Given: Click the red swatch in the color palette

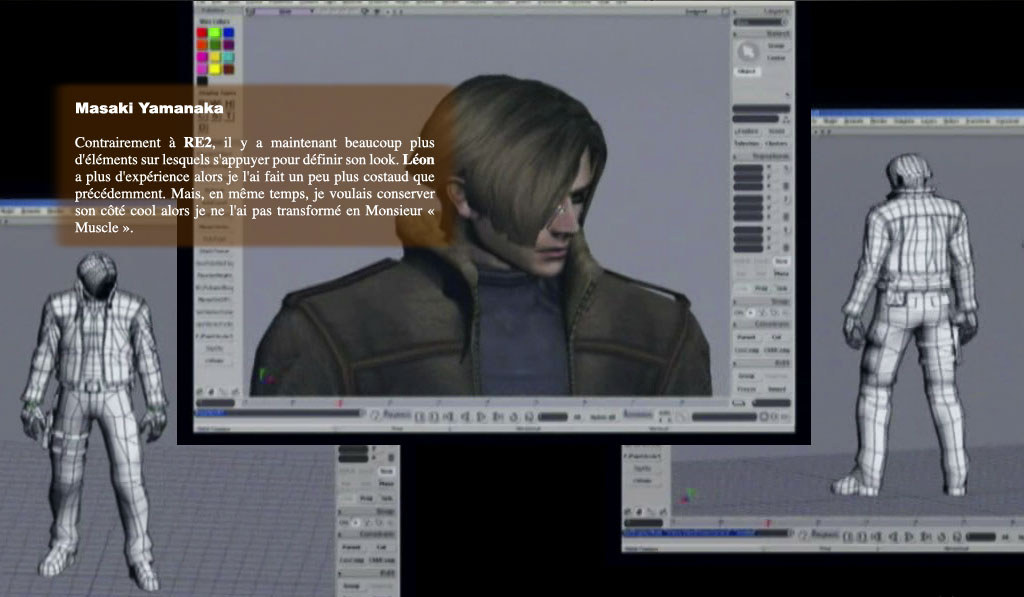Looking at the screenshot, I should click(202, 33).
